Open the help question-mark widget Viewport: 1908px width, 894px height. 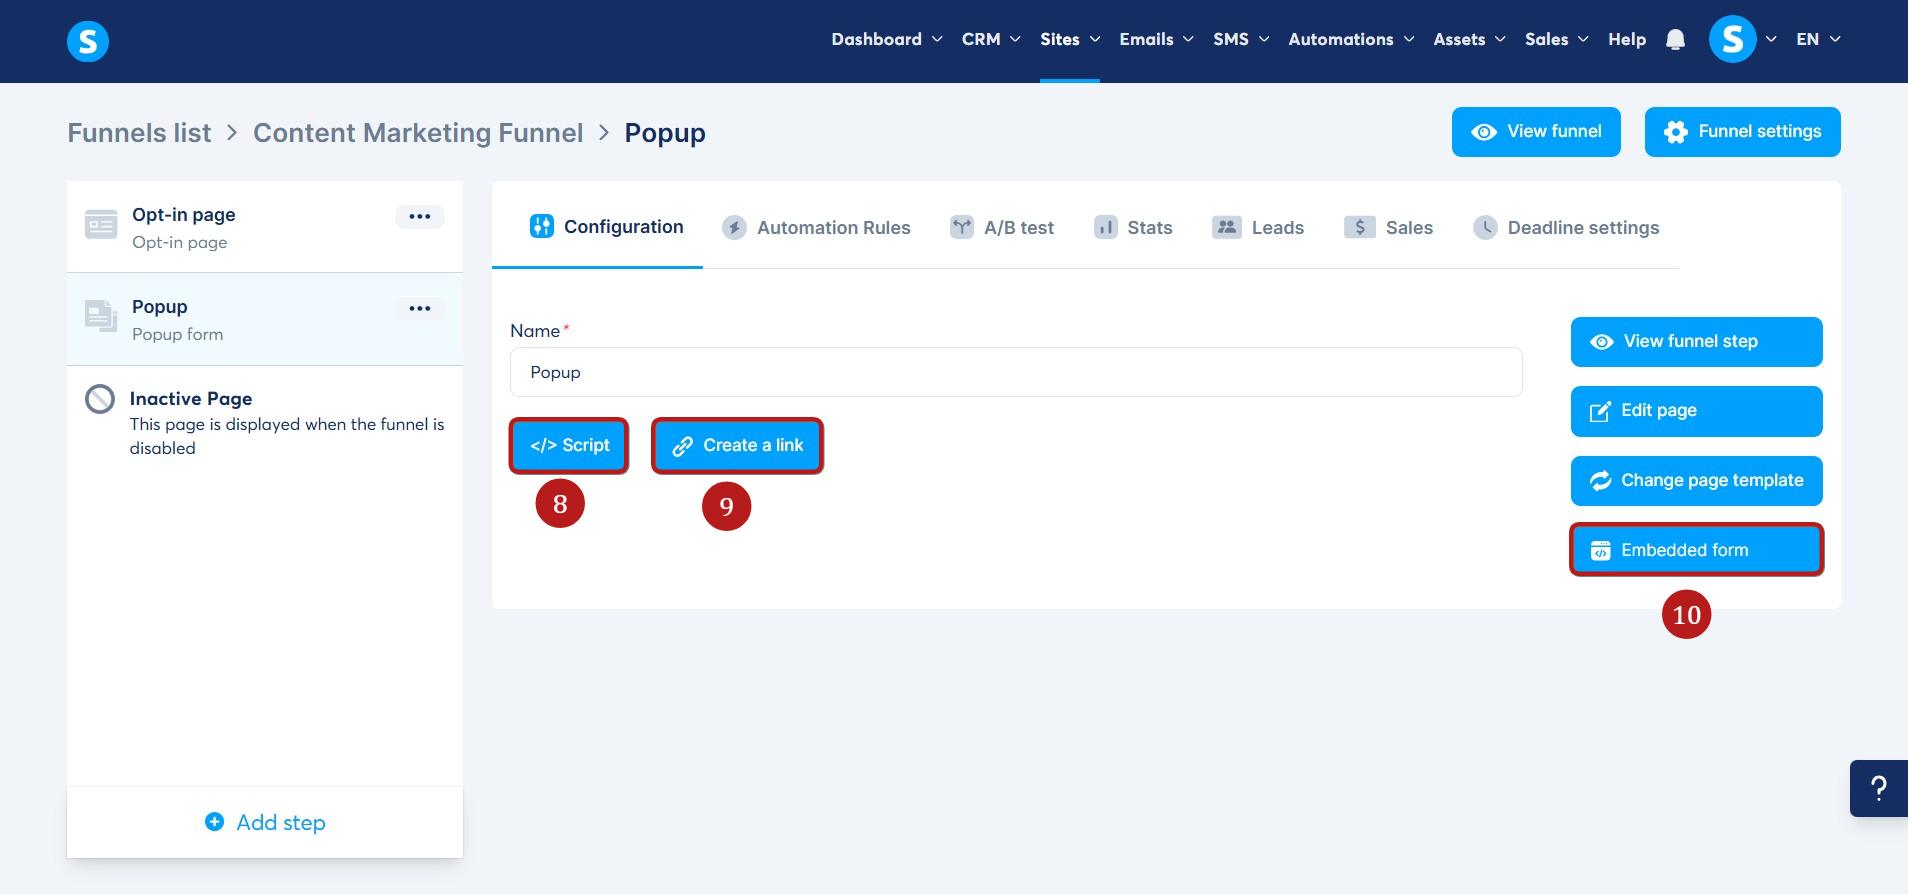point(1879,788)
